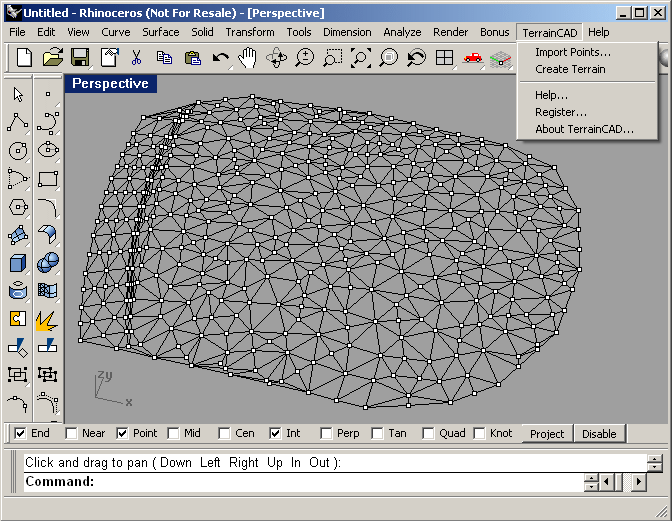
Task: Click the Cut scissors icon
Action: tap(136, 57)
